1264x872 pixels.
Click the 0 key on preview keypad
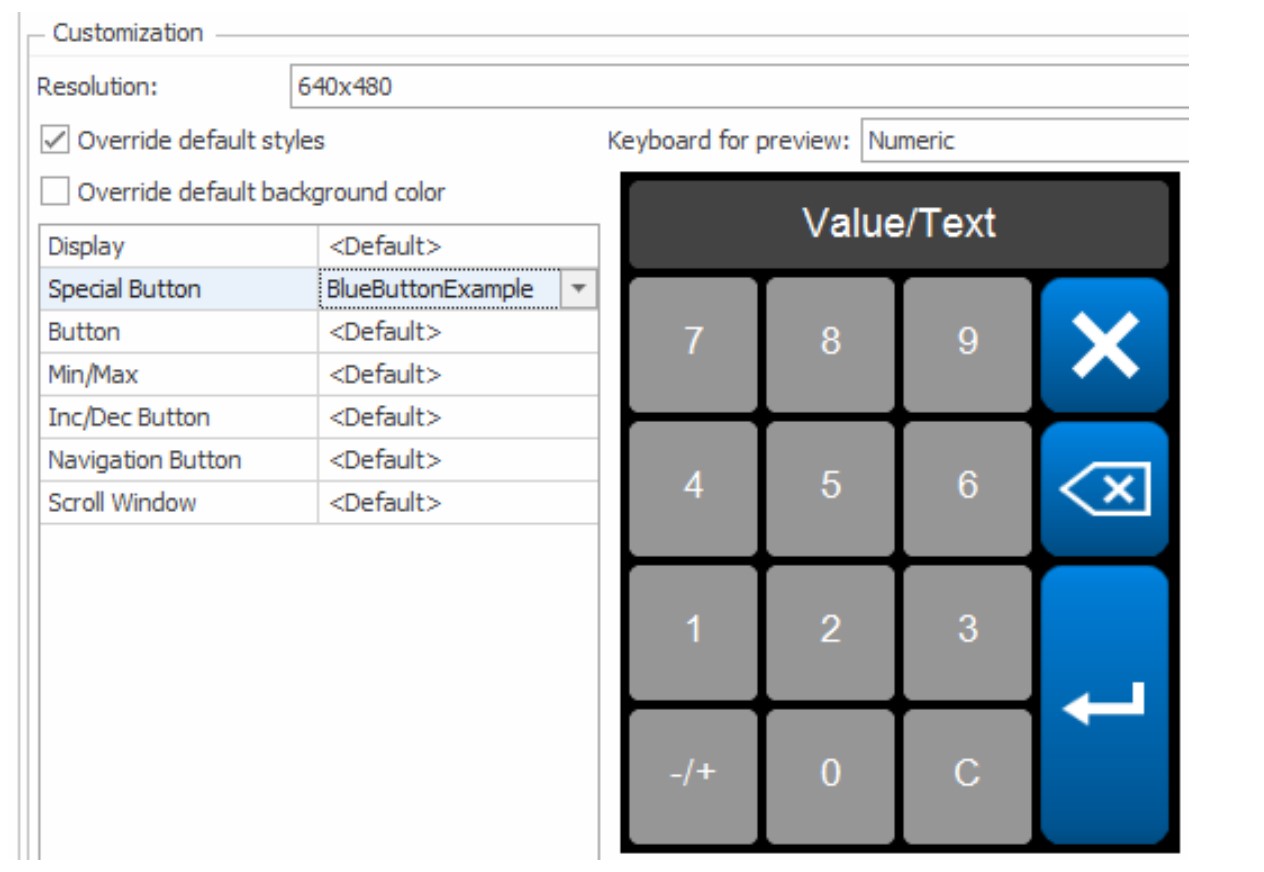pos(830,777)
